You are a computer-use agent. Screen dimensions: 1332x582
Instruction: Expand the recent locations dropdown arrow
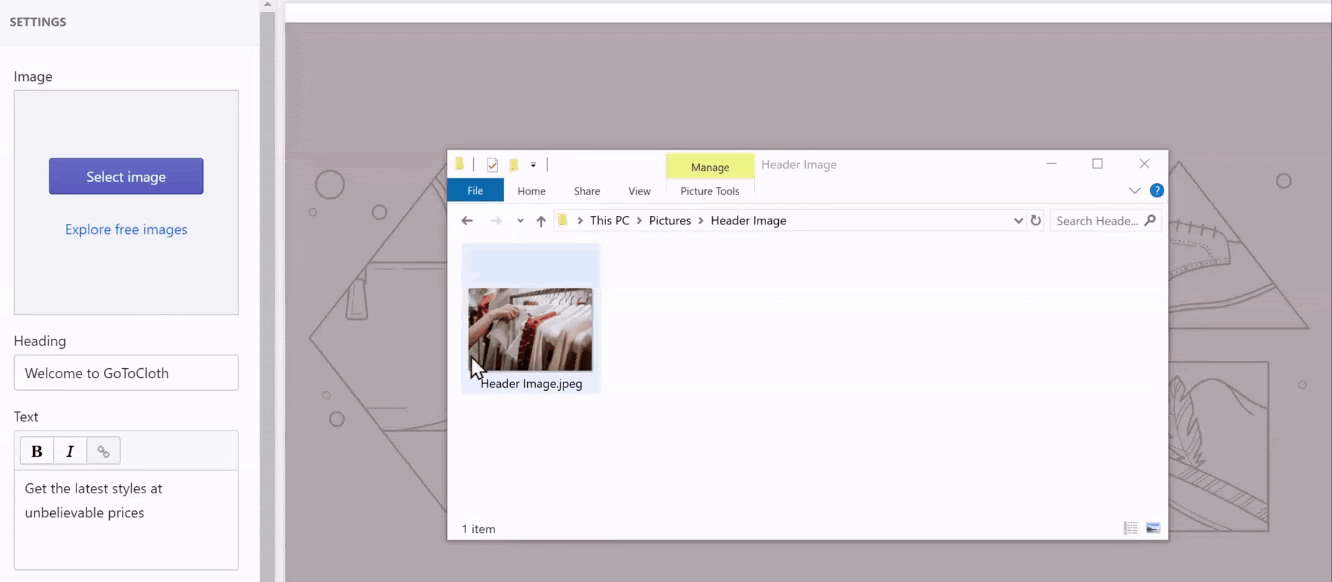pyautogui.click(x=520, y=221)
